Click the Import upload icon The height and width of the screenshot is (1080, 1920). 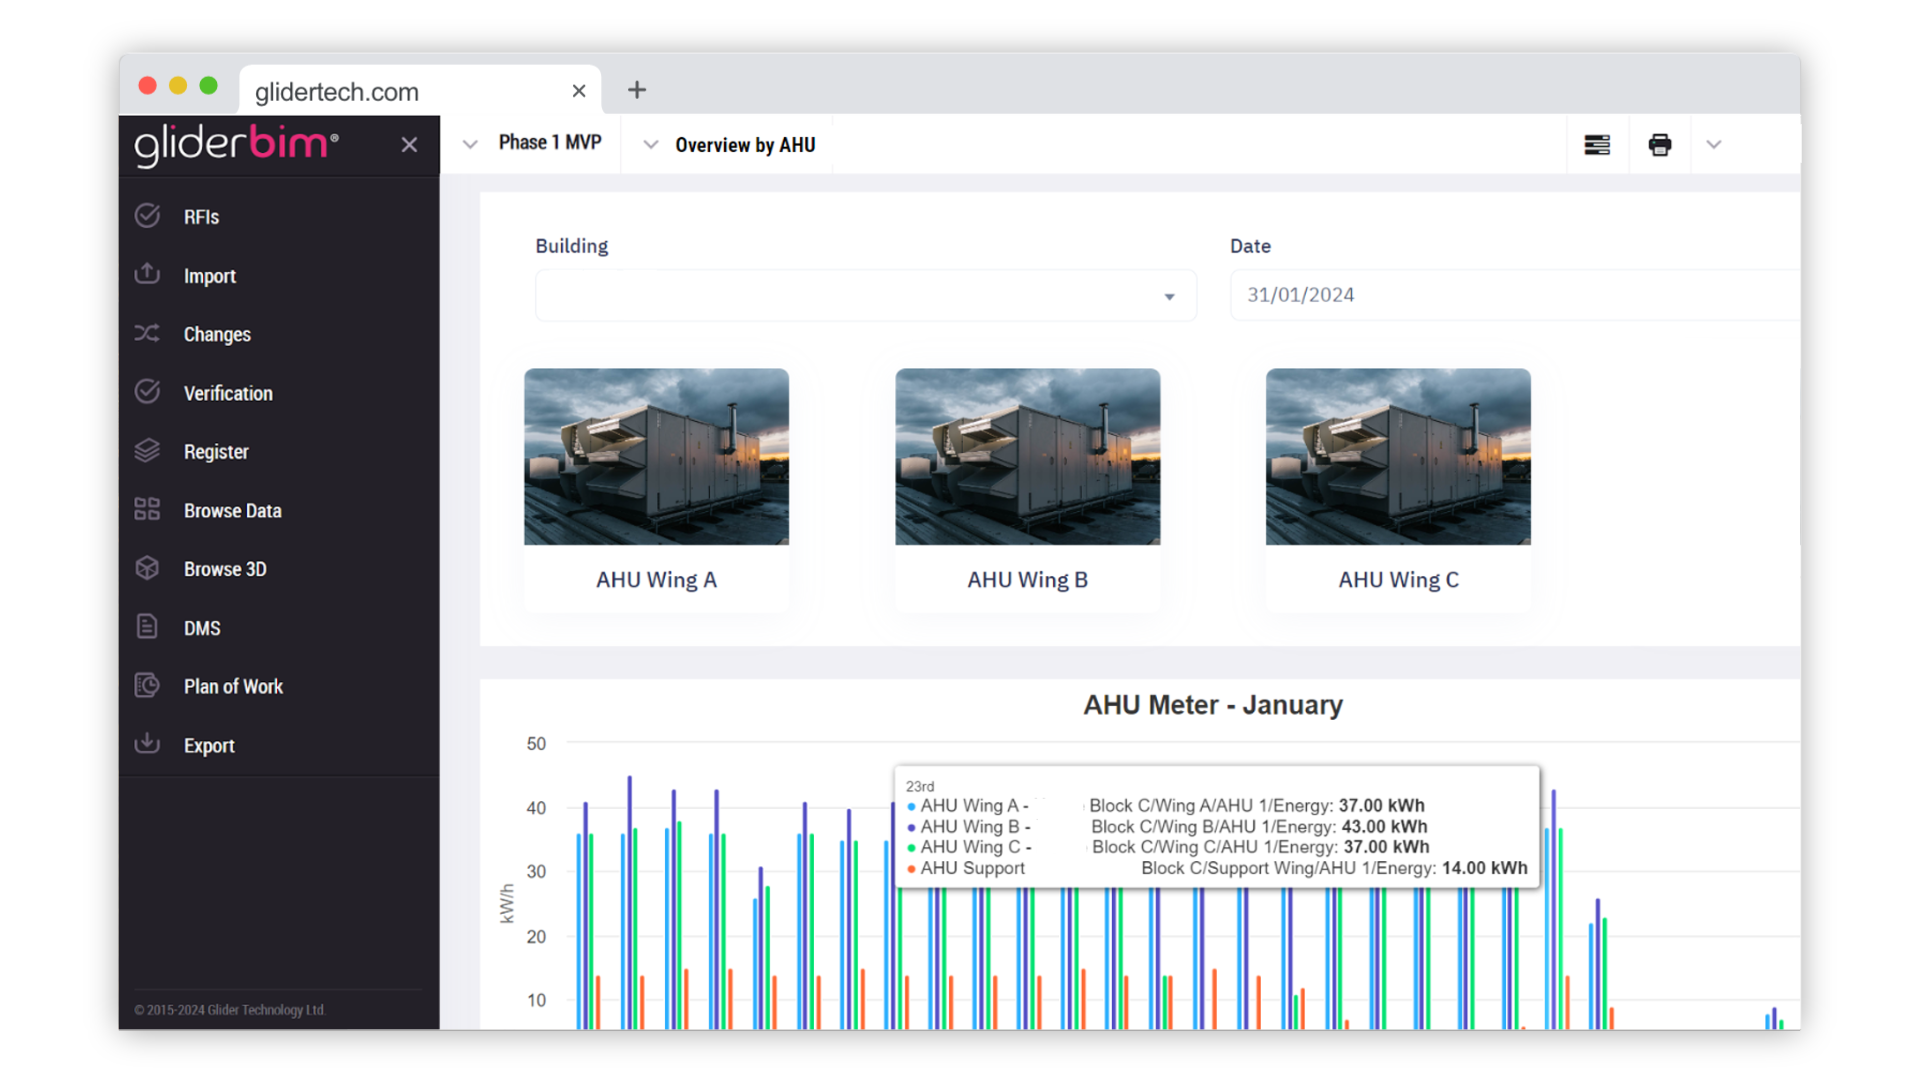point(147,274)
